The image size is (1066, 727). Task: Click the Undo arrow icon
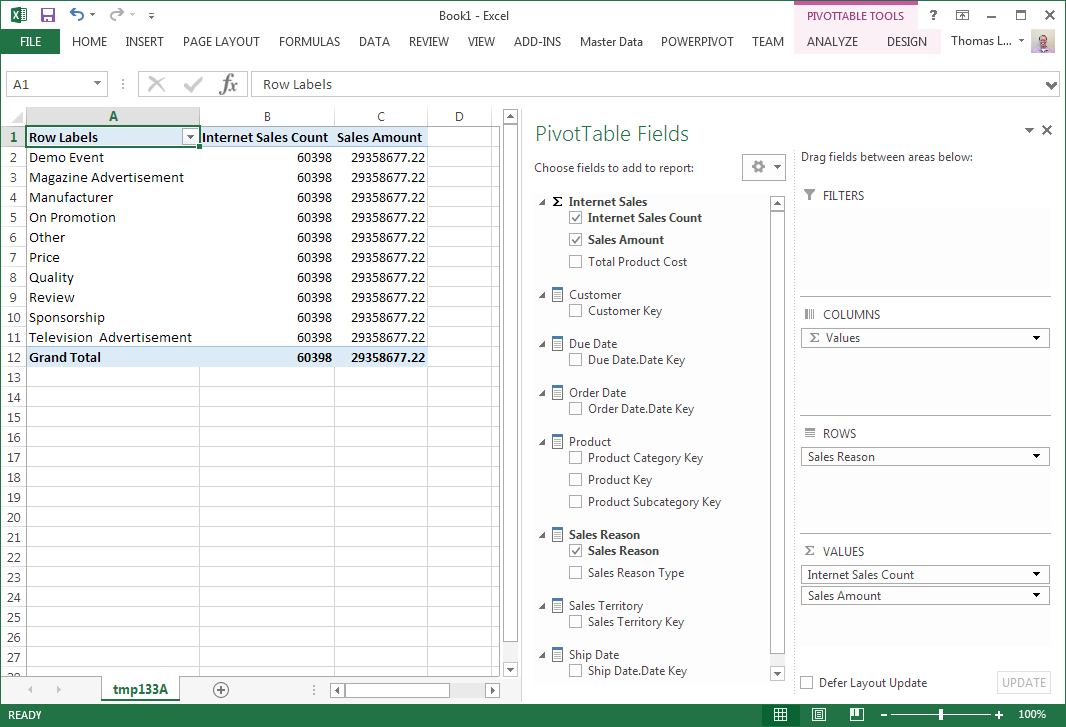(x=77, y=15)
